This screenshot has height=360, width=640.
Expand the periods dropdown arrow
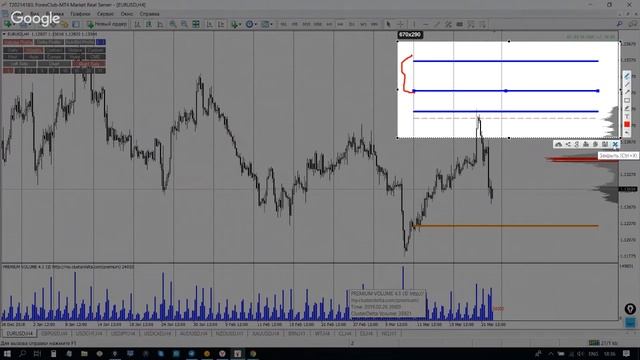click(x=256, y=24)
